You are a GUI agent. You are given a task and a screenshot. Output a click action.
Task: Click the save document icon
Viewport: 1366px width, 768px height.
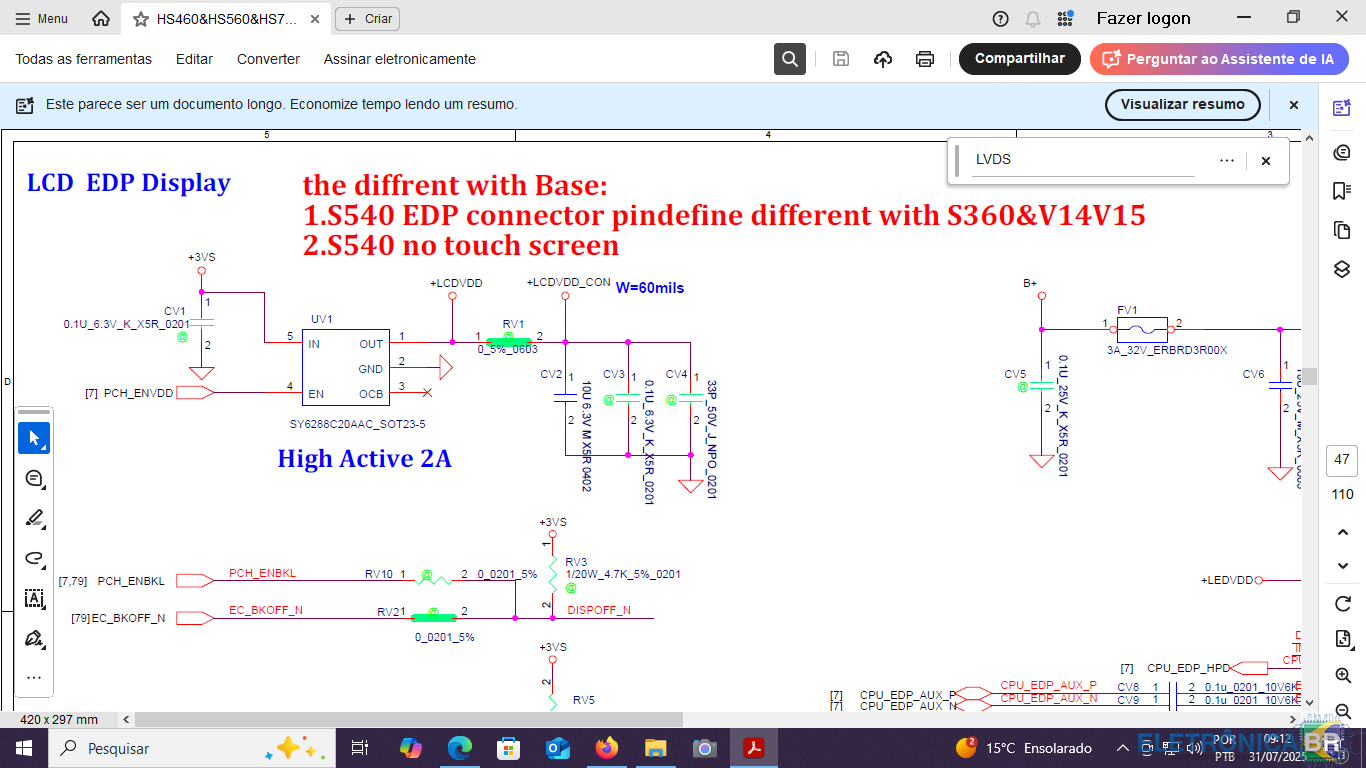click(x=841, y=59)
